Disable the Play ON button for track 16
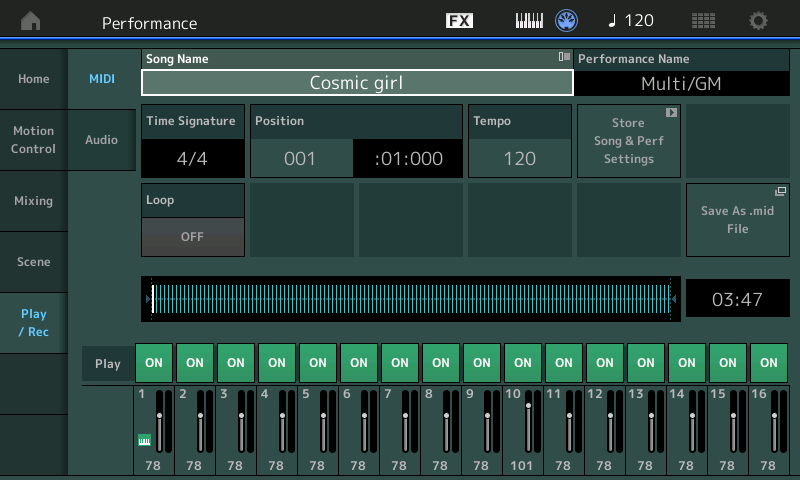The height and width of the screenshot is (480, 800). [768, 363]
